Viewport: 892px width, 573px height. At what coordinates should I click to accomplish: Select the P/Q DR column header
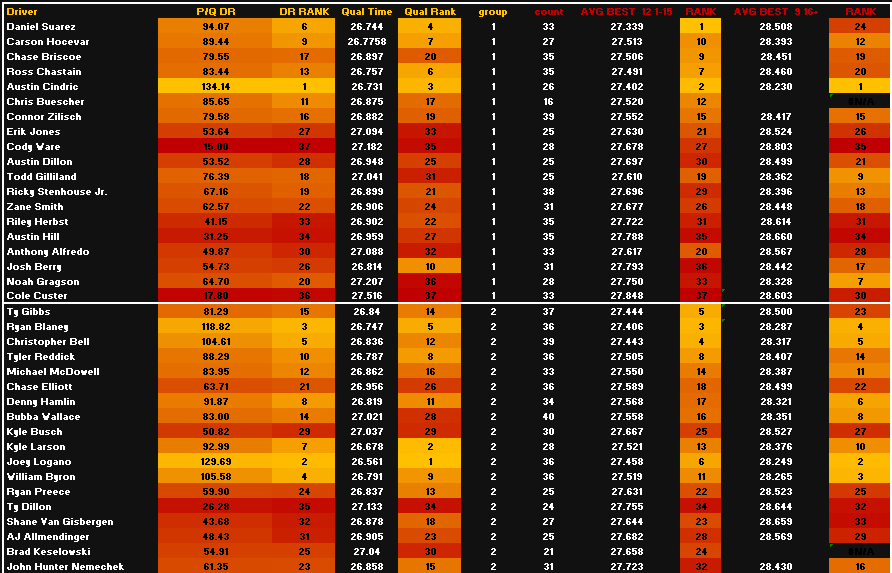[216, 11]
